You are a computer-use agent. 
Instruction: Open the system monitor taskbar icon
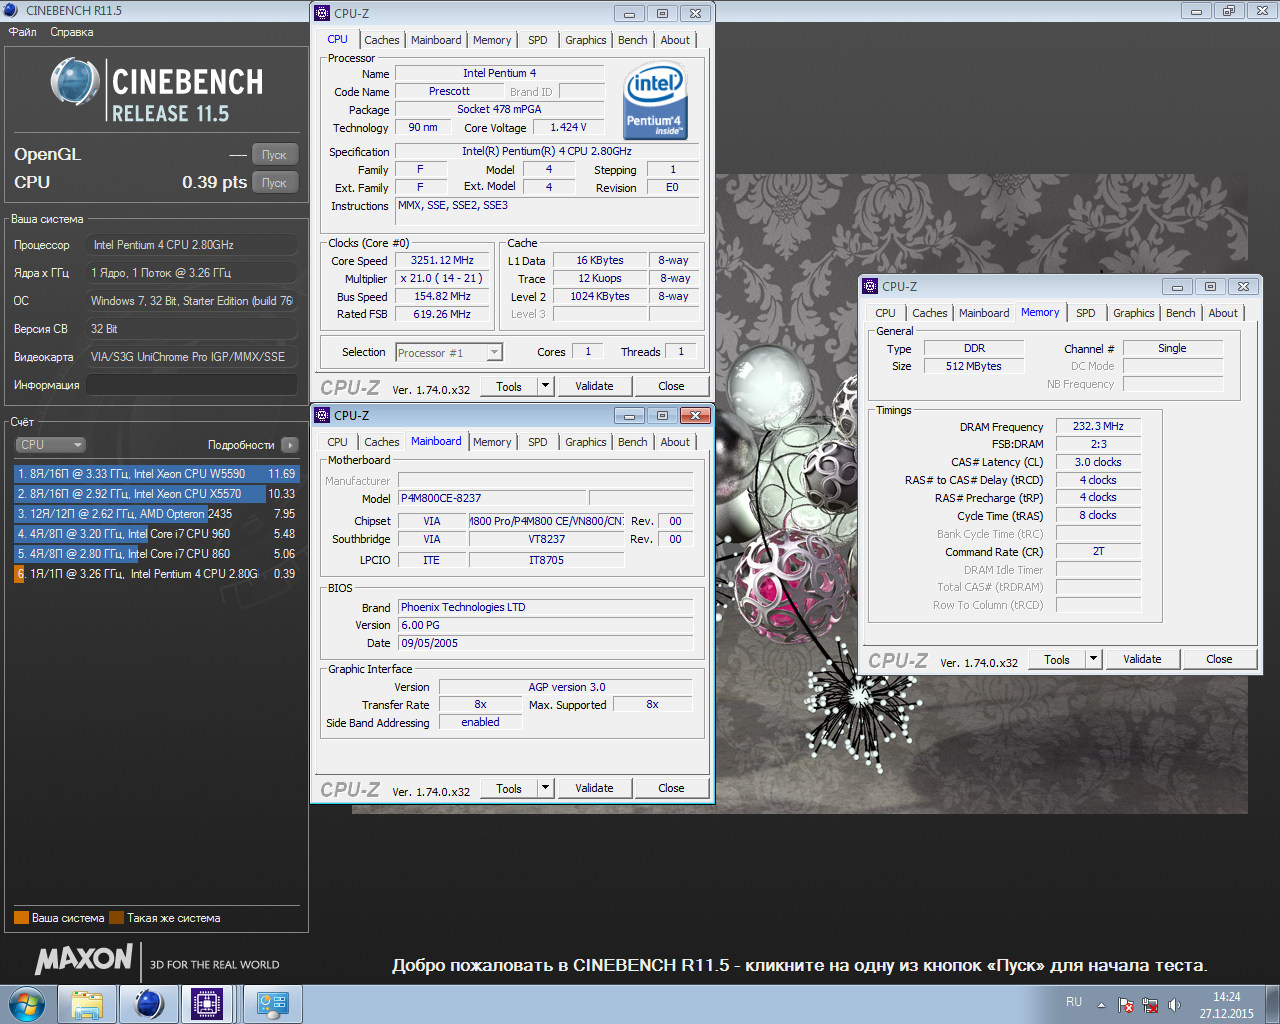(272, 1004)
